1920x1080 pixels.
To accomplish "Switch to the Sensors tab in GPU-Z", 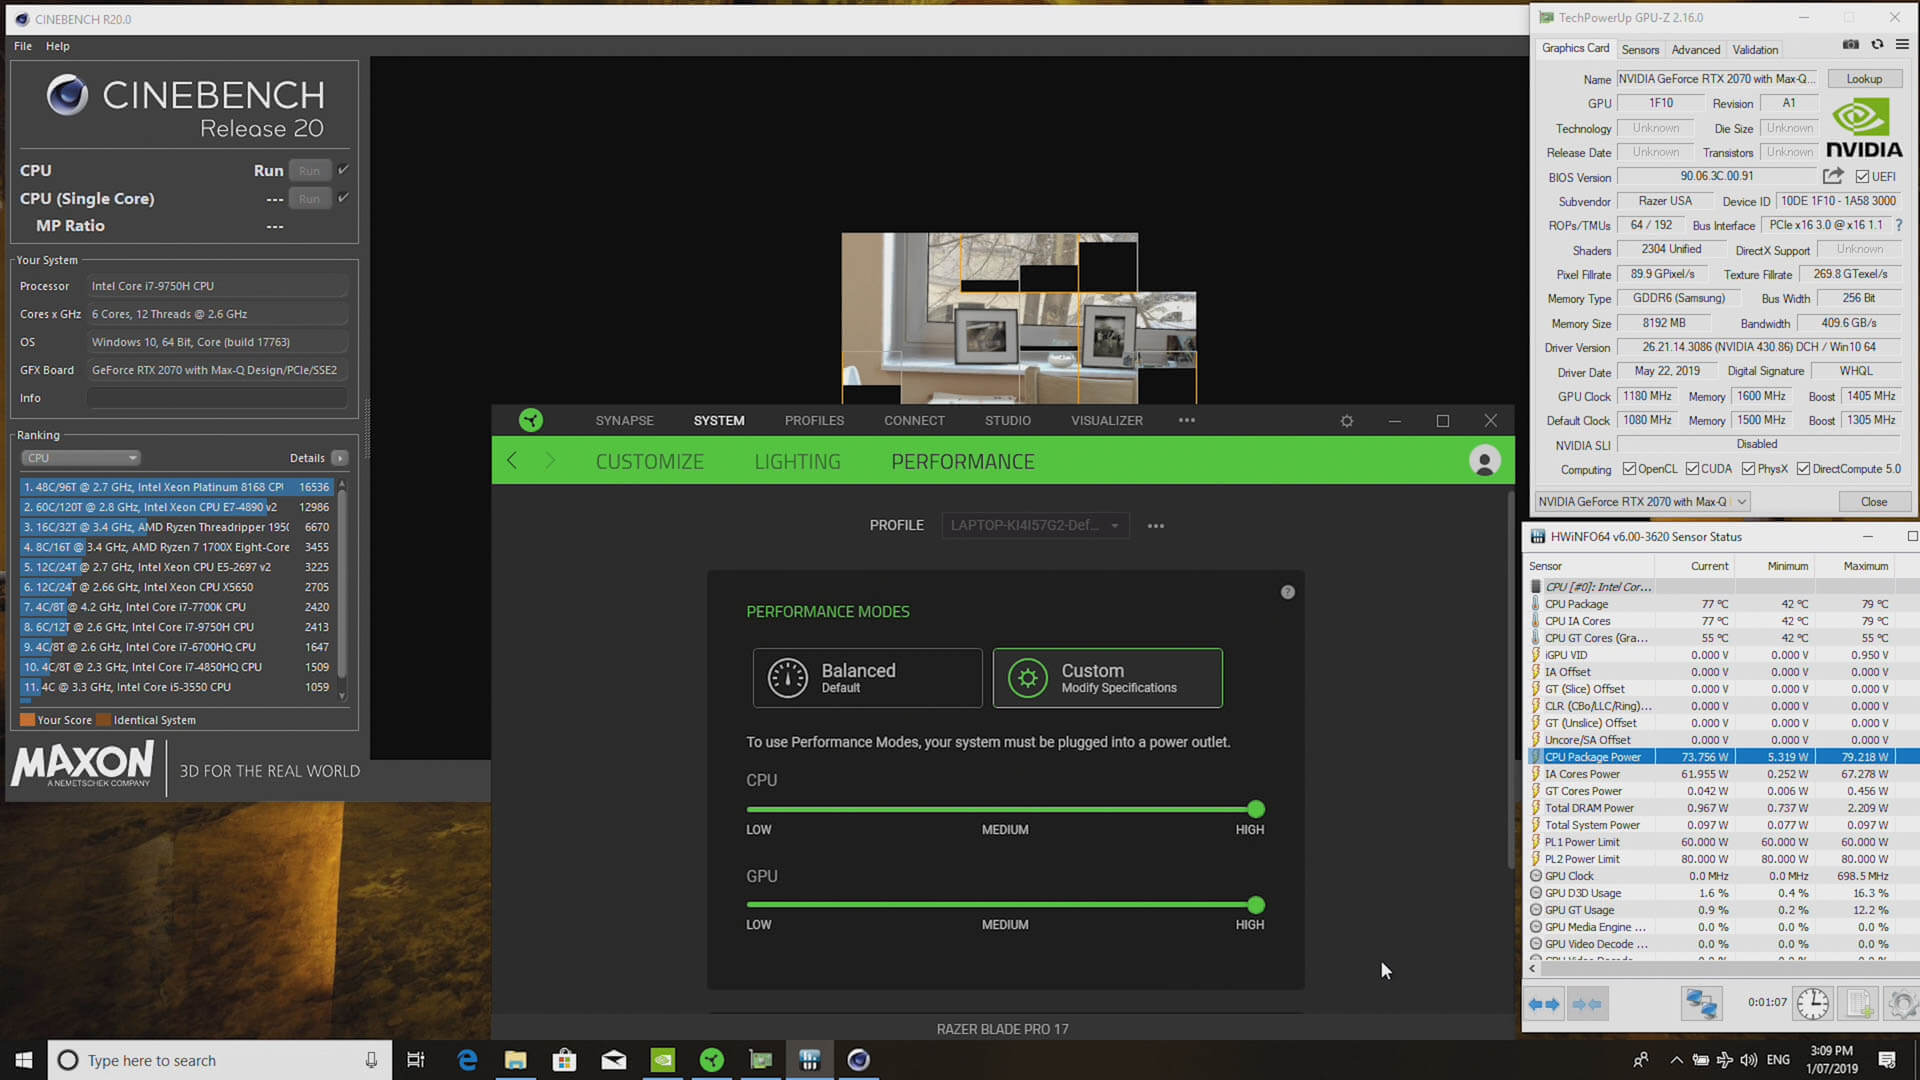I will [1640, 49].
